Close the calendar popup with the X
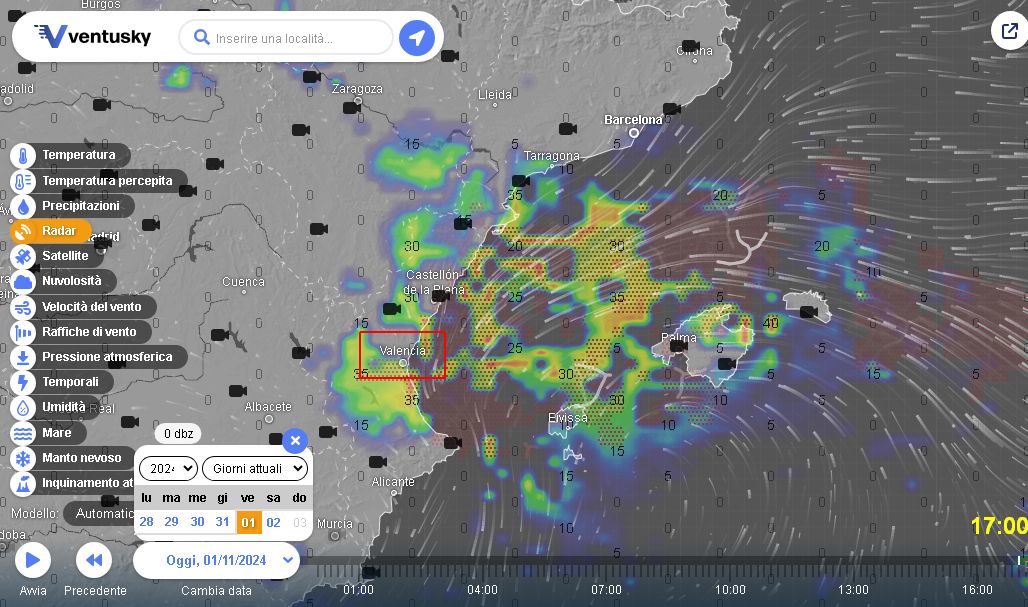The width and height of the screenshot is (1028, 607). 295,440
